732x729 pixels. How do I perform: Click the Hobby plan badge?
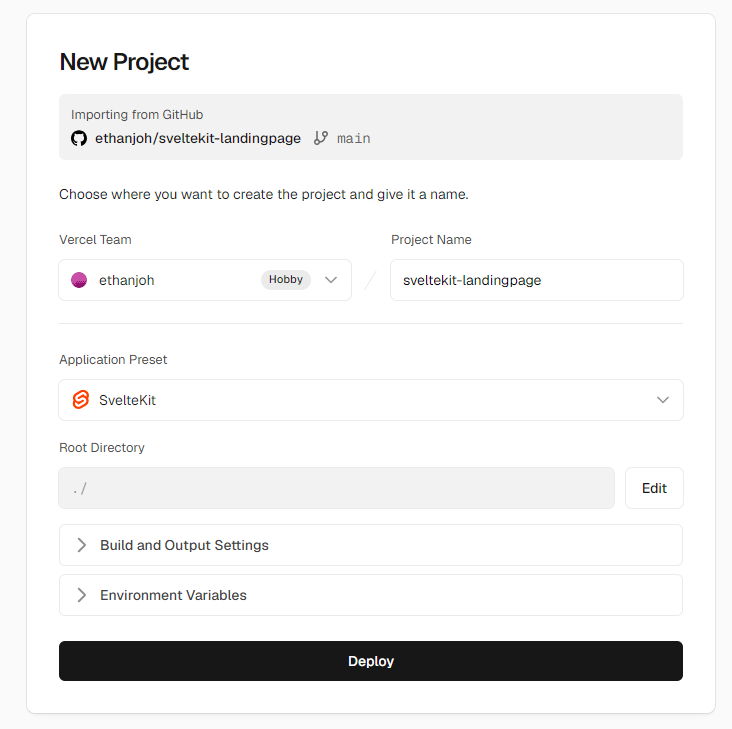pyautogui.click(x=286, y=280)
